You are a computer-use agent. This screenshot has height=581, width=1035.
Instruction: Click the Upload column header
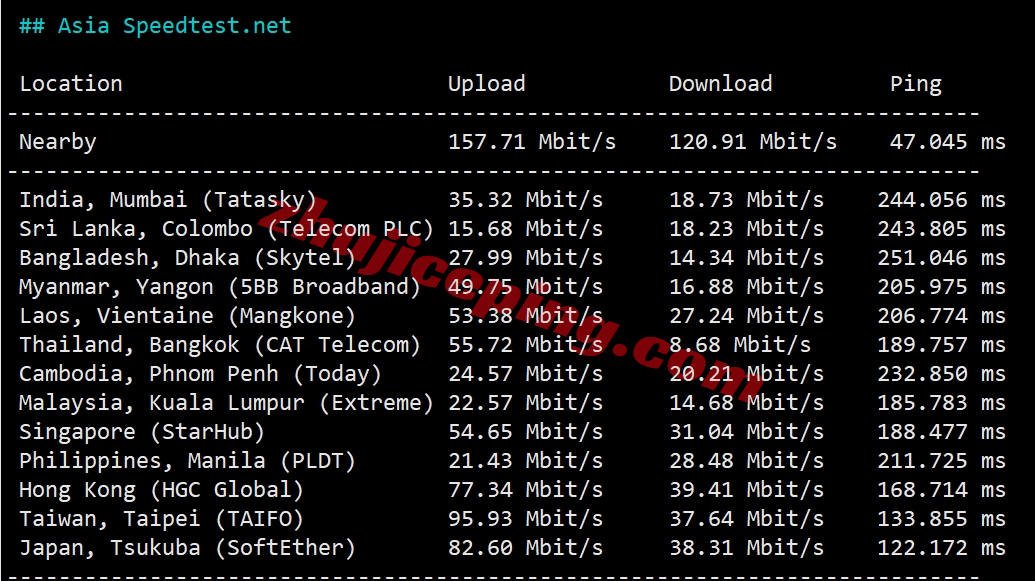click(x=486, y=84)
